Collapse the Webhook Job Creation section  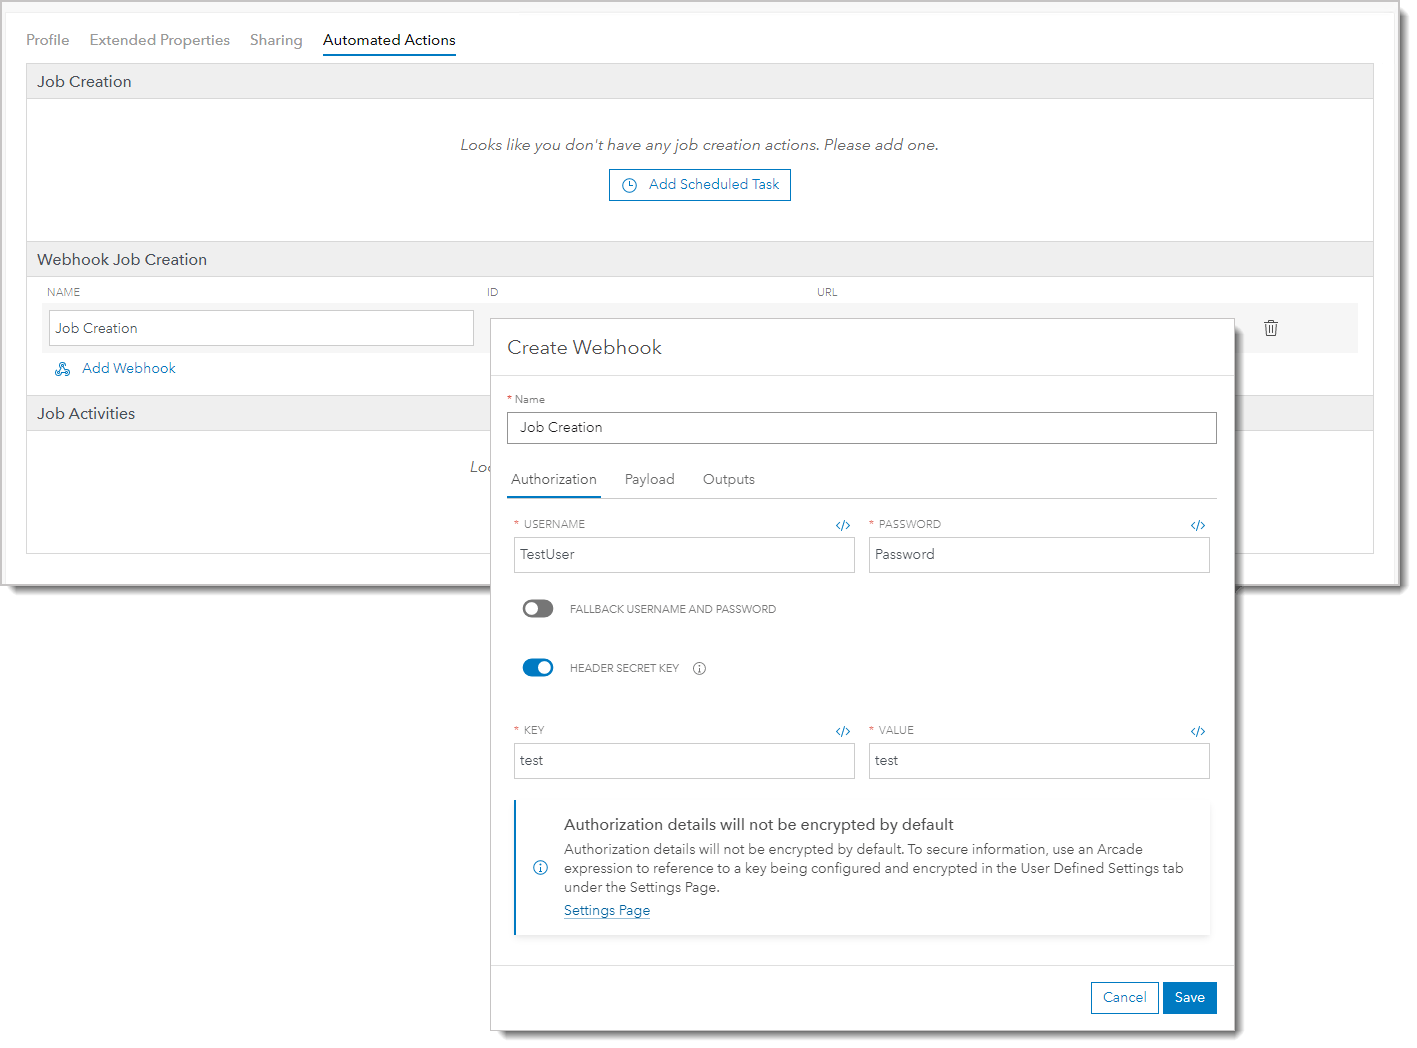point(121,259)
